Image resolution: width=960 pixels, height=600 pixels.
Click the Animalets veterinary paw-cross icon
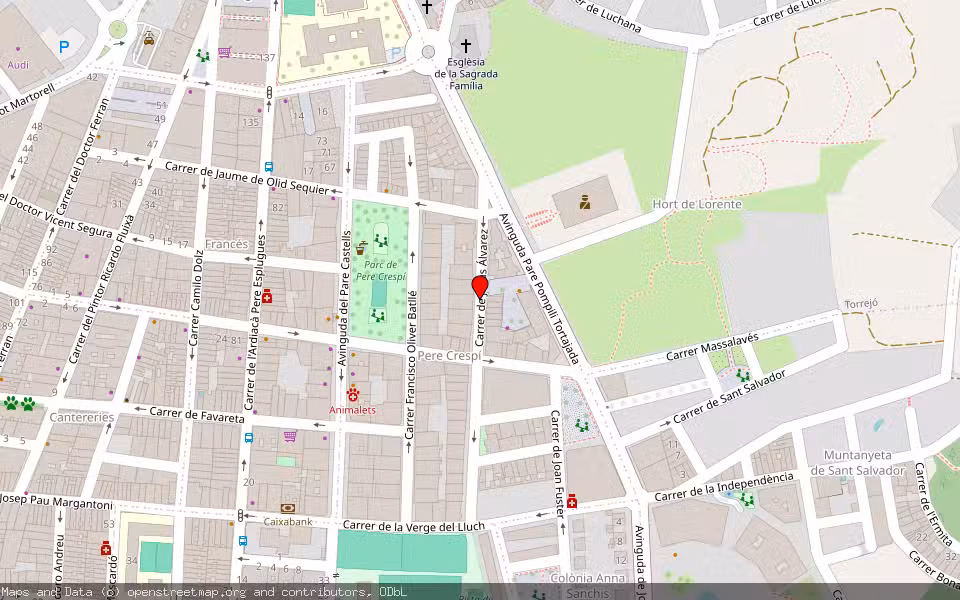(353, 396)
